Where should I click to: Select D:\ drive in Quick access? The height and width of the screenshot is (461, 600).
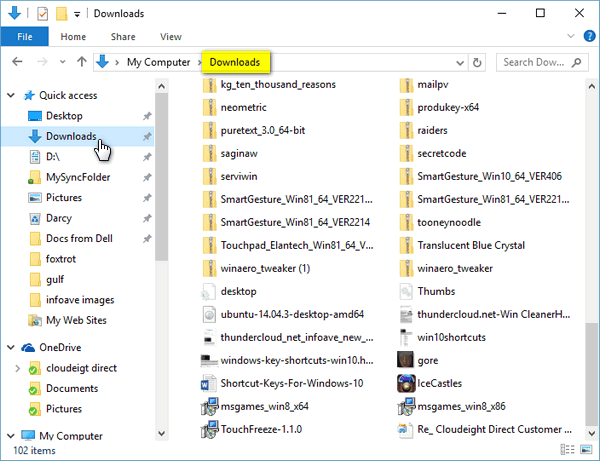tap(53, 157)
